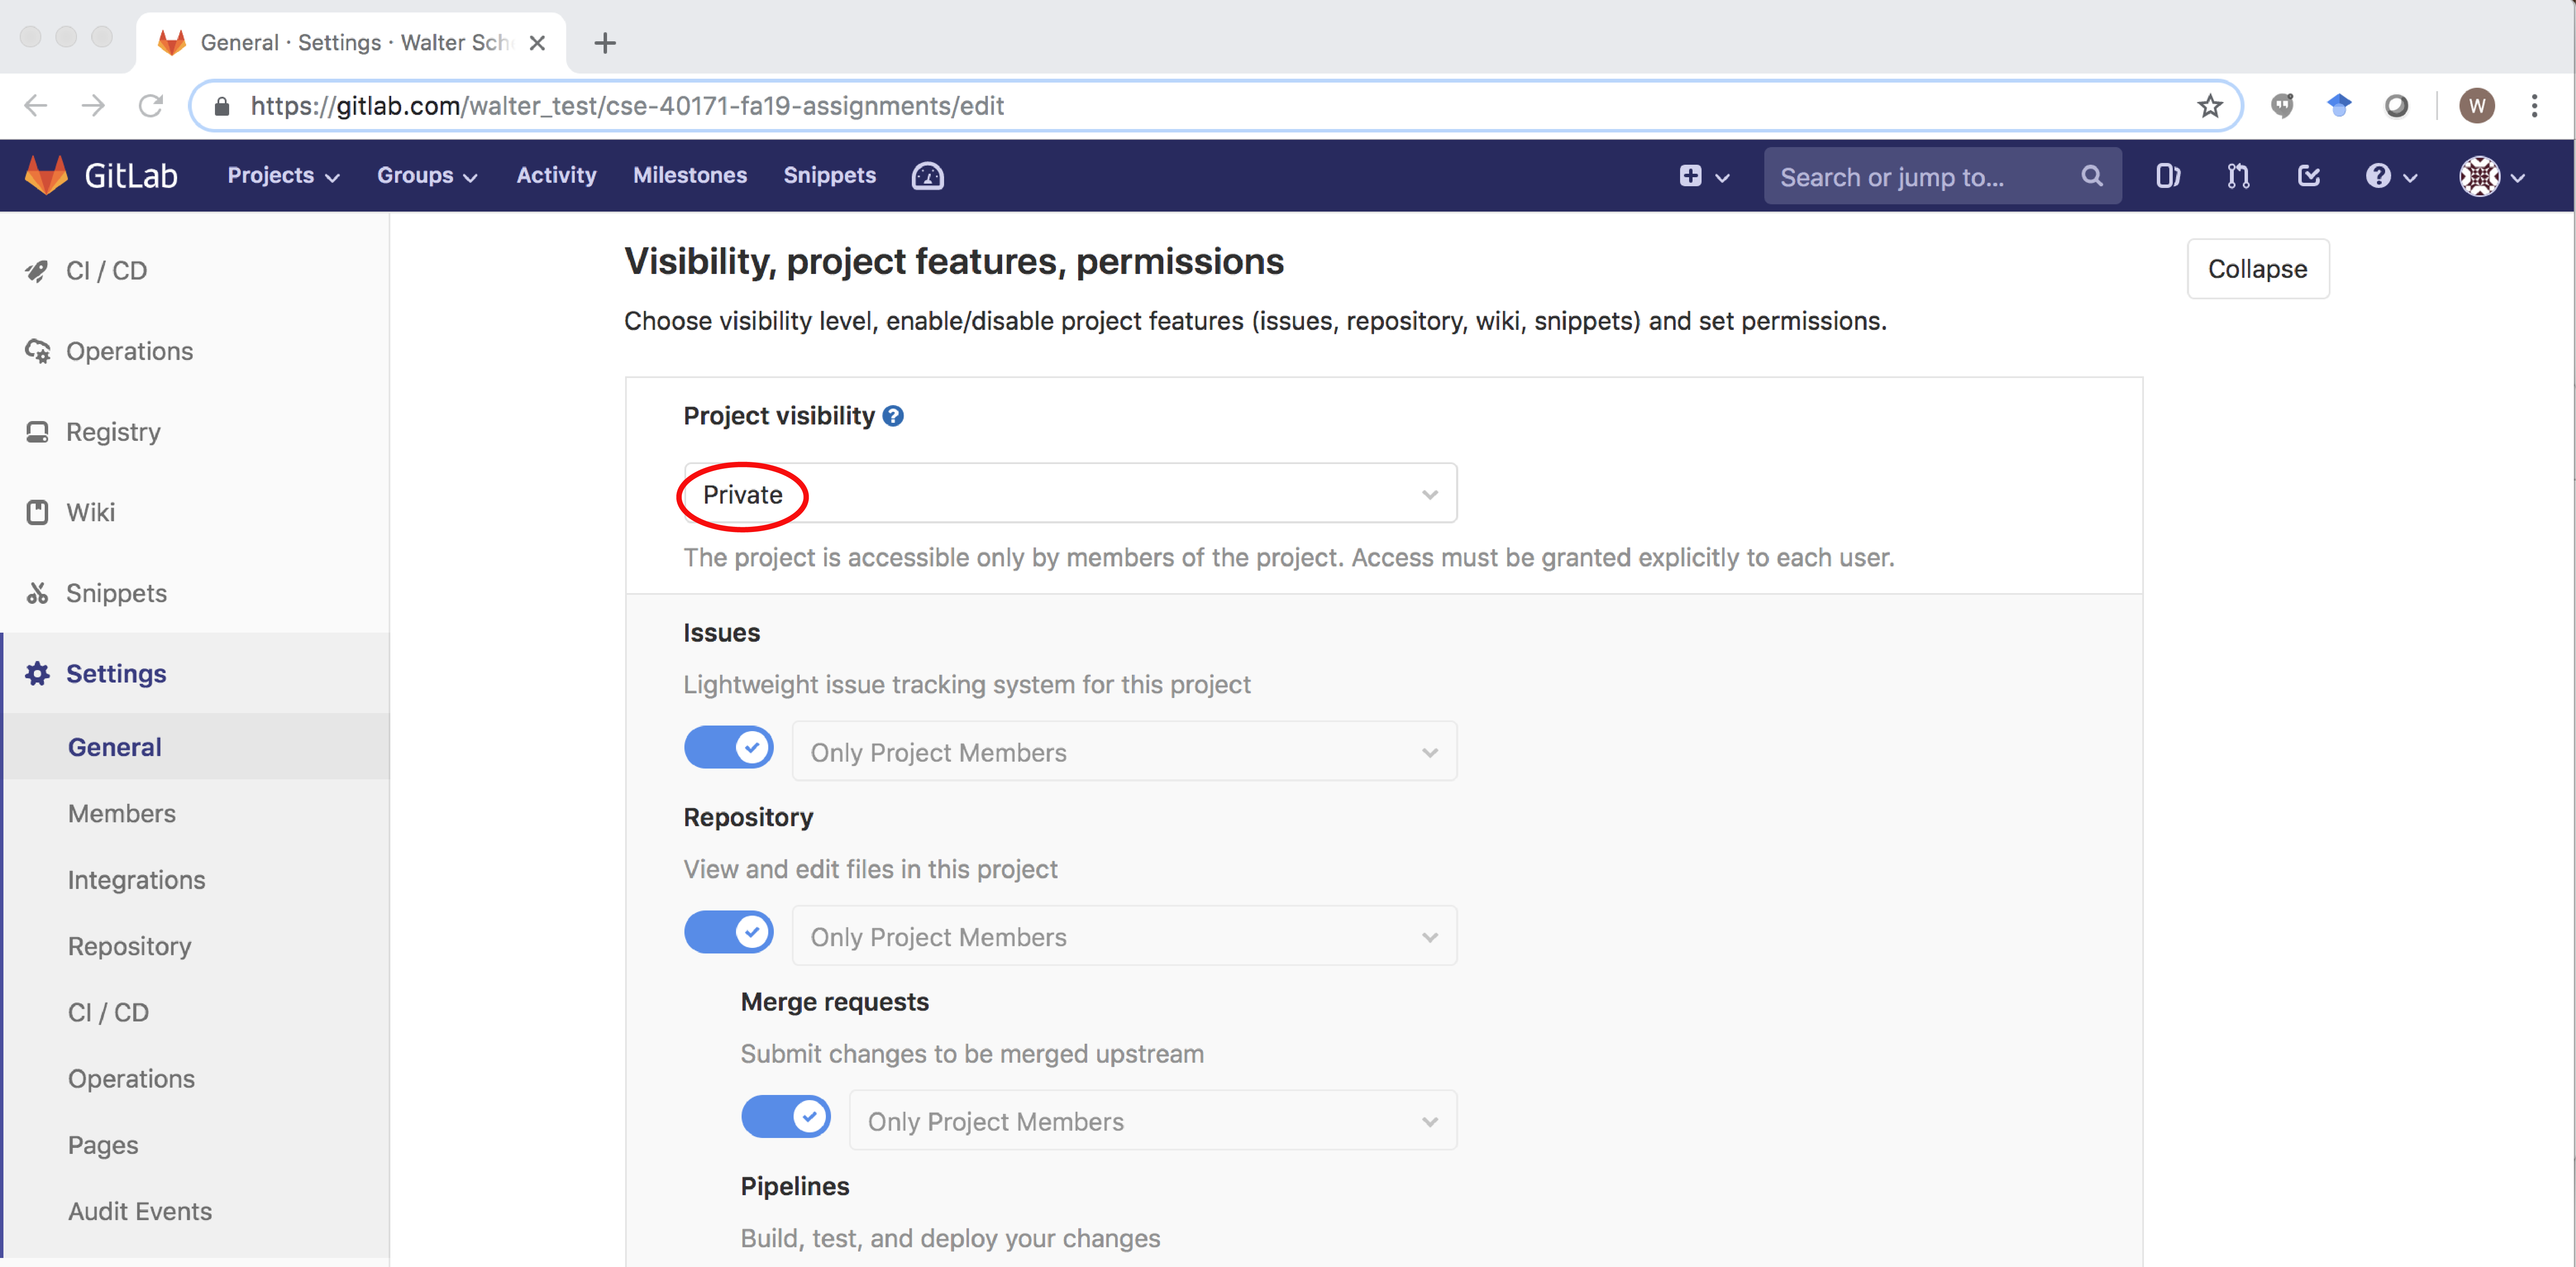Open Repository settings in sidebar
Image resolution: width=2576 pixels, height=1267 pixels.
(129, 946)
